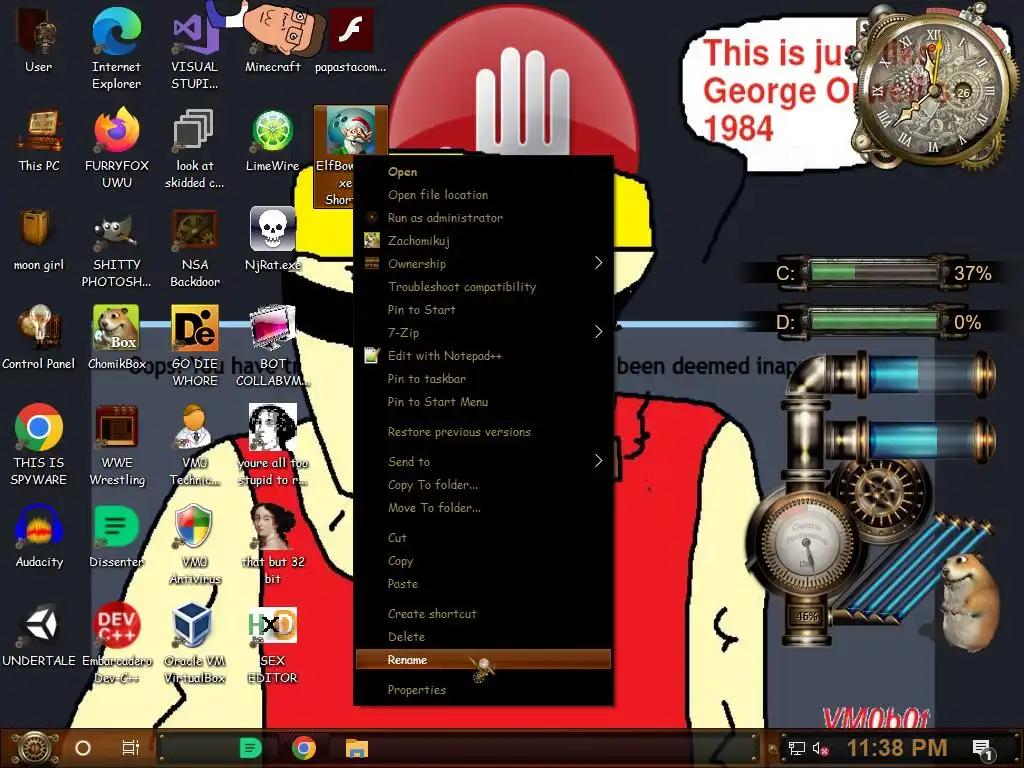The width and height of the screenshot is (1024, 768).
Task: Click the 11:38 PM taskbar clock
Action: (897, 748)
